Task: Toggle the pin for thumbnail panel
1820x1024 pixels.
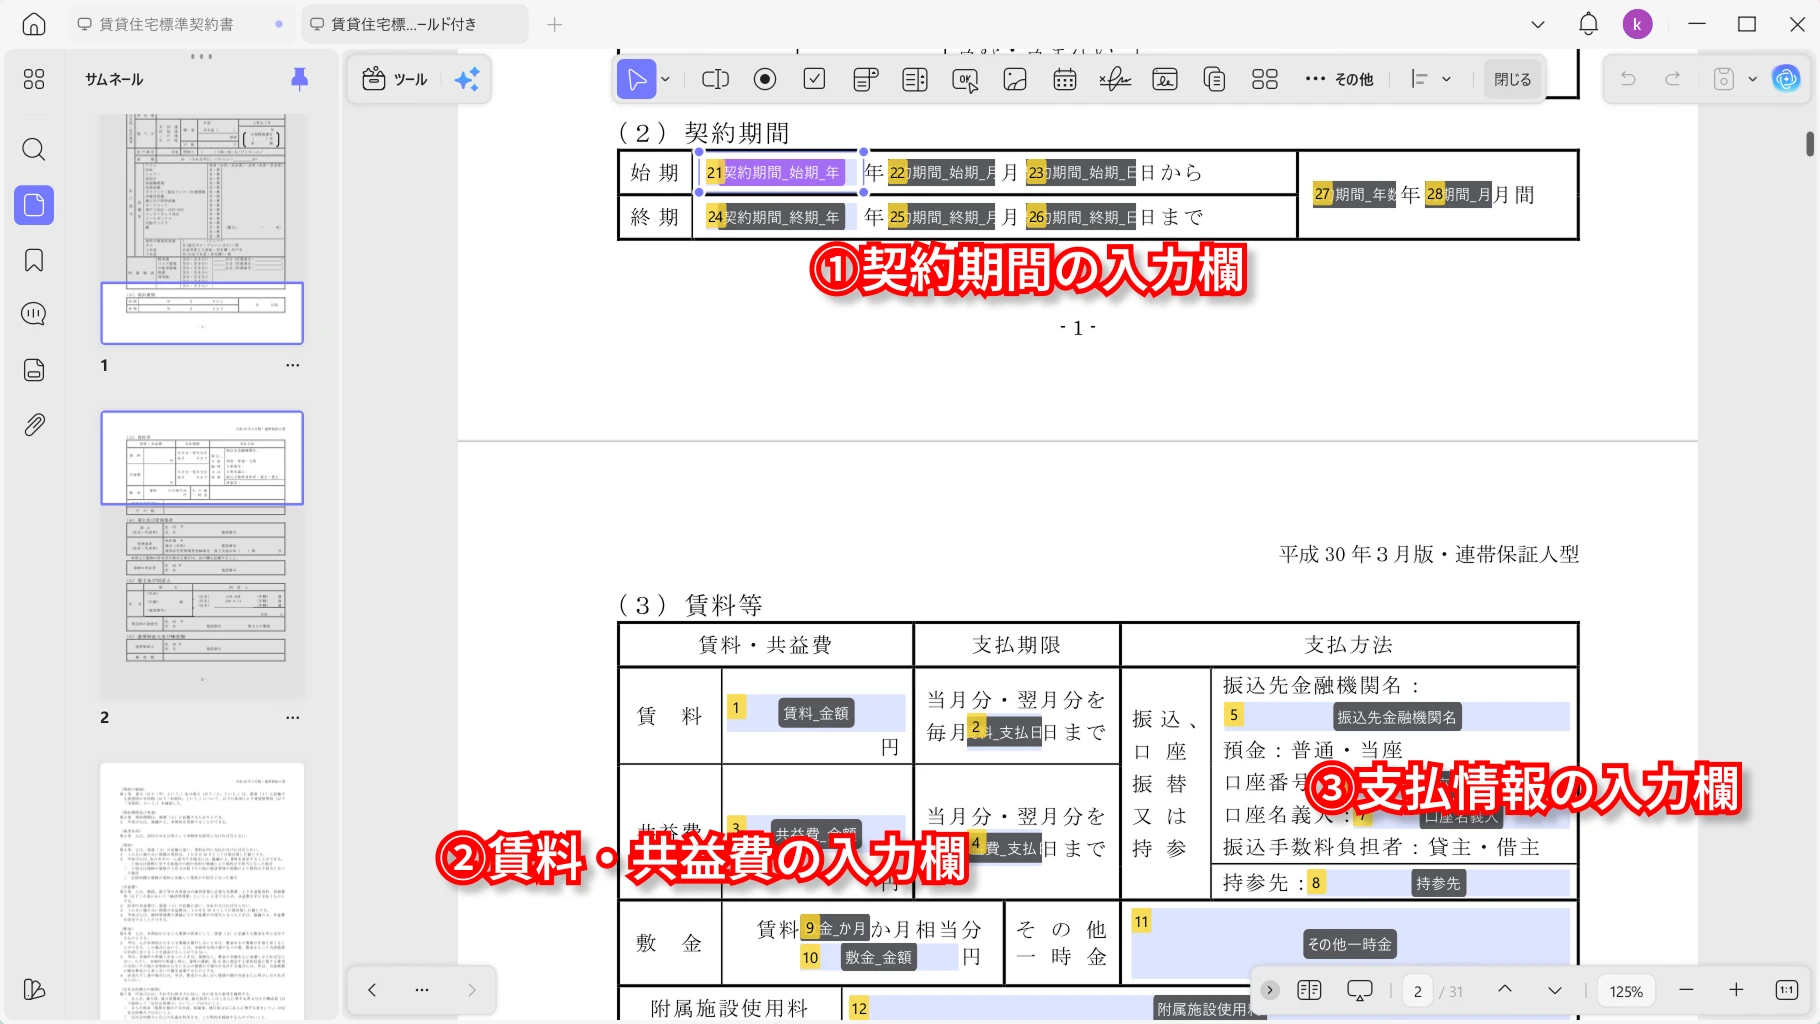Action: 299,79
